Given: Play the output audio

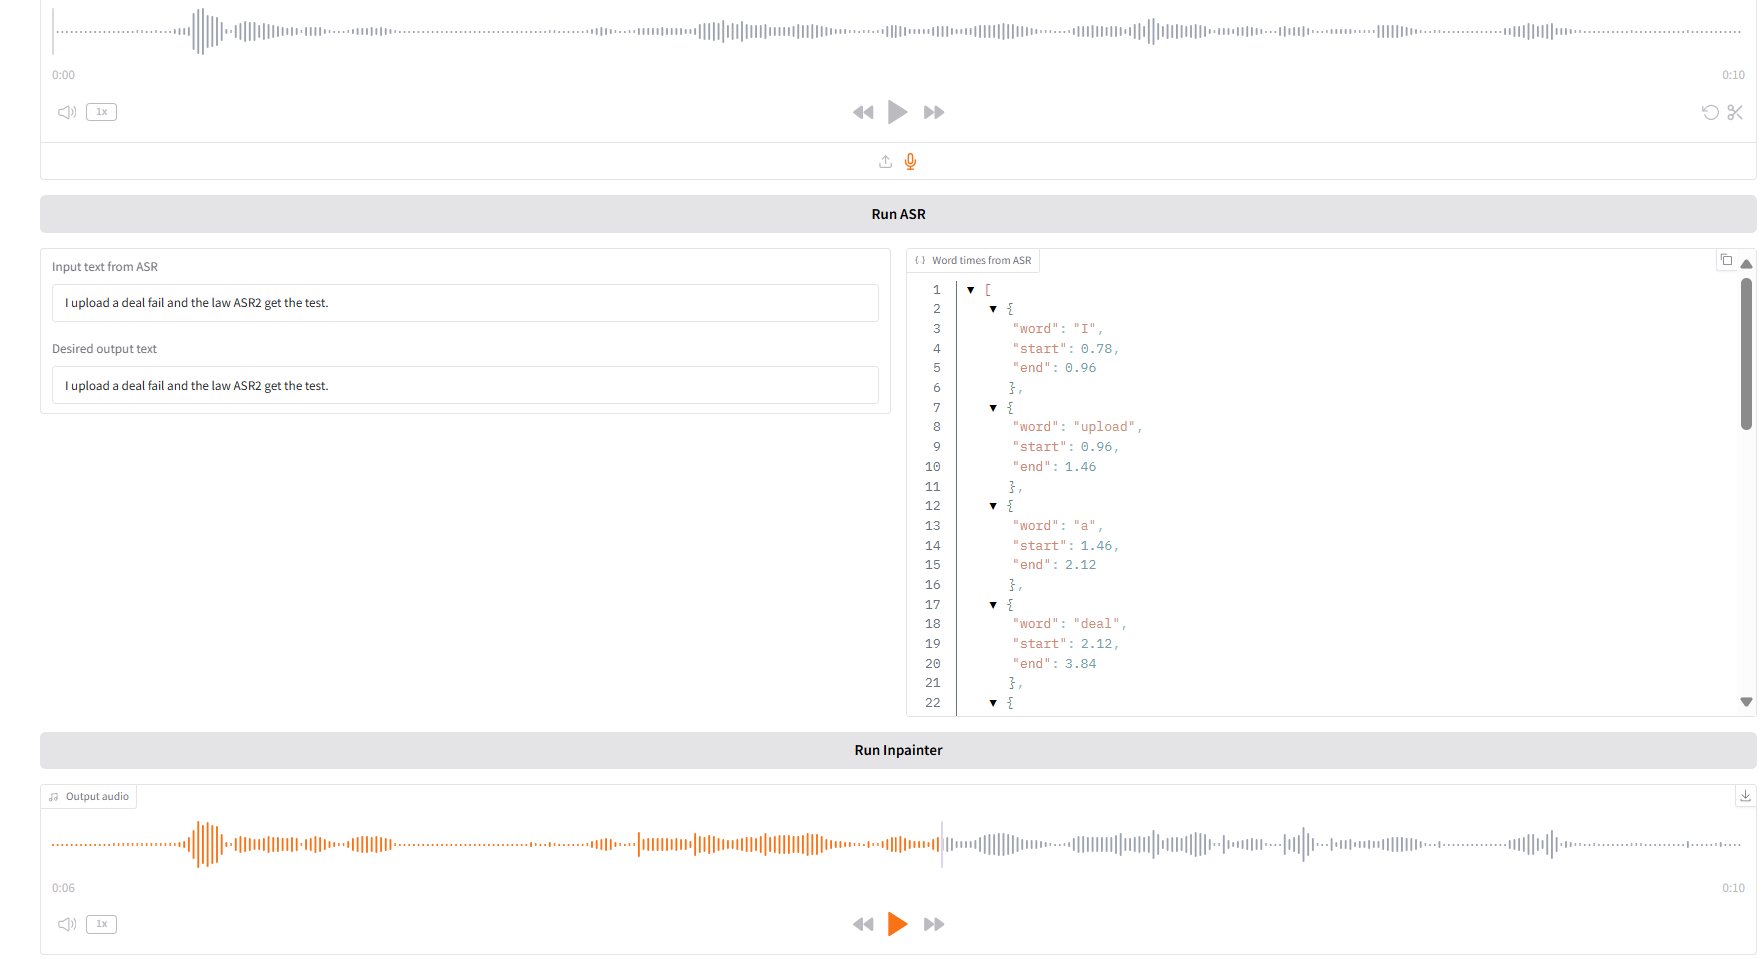Looking at the screenshot, I should [897, 924].
